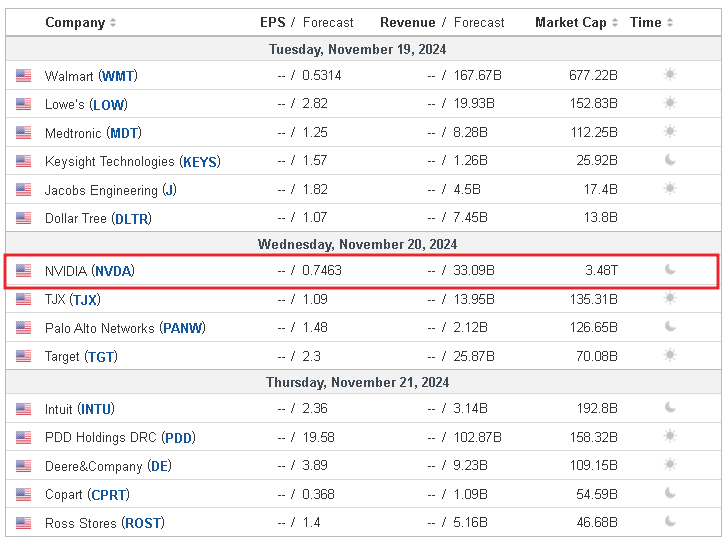Click the moon time icon for Copart

pyautogui.click(x=670, y=493)
